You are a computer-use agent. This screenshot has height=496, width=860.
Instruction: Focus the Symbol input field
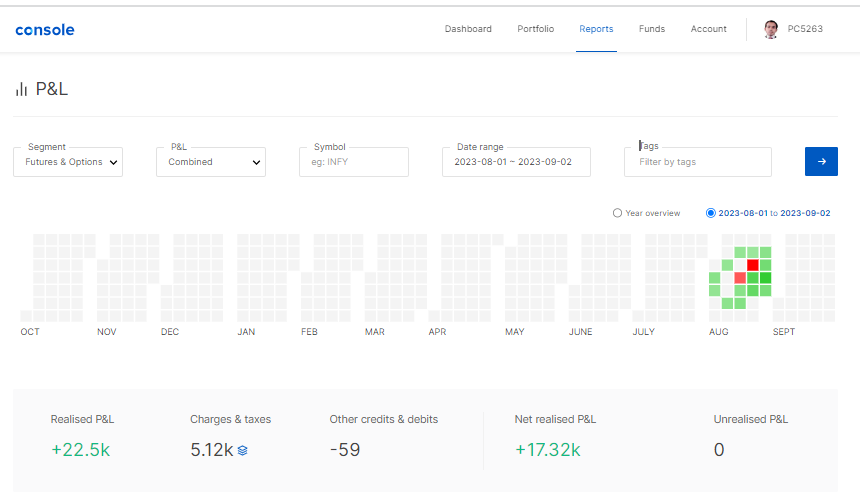(x=354, y=162)
